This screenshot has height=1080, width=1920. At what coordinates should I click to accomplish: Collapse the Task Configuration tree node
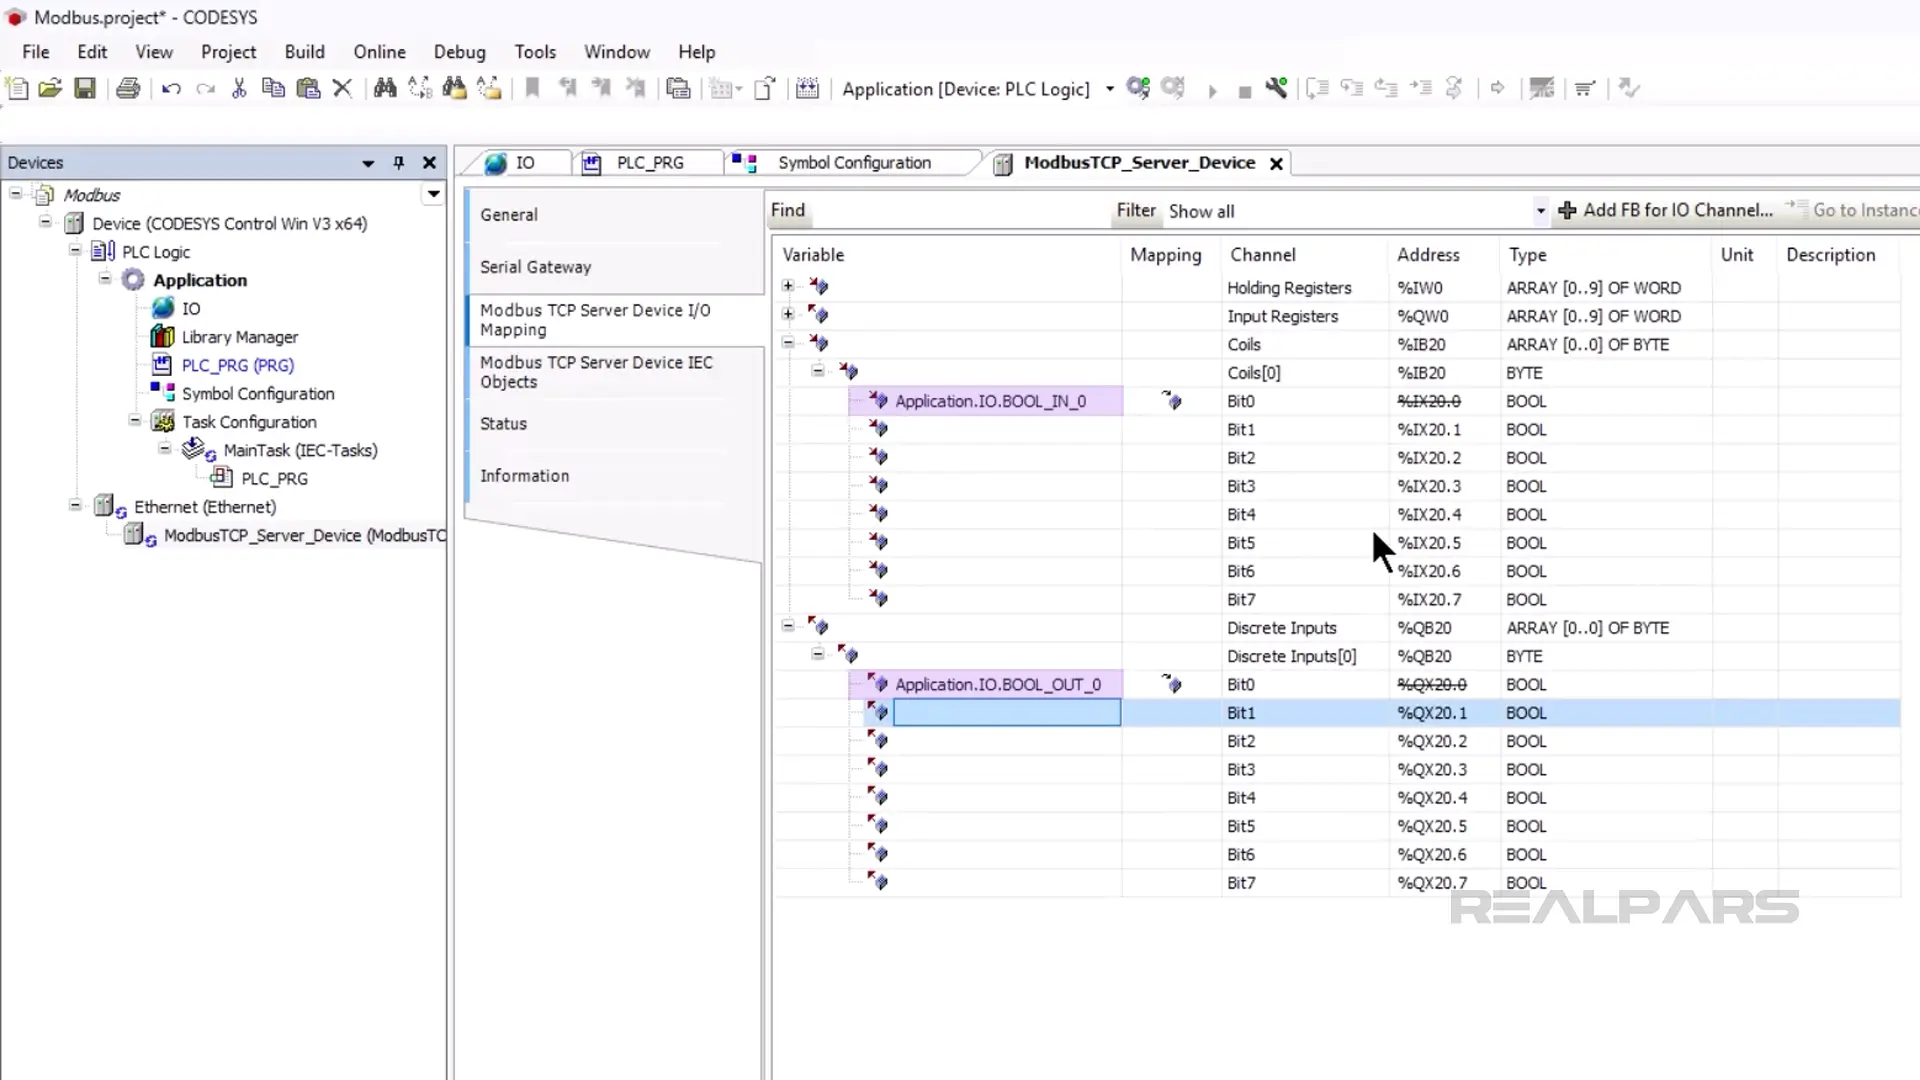point(135,420)
